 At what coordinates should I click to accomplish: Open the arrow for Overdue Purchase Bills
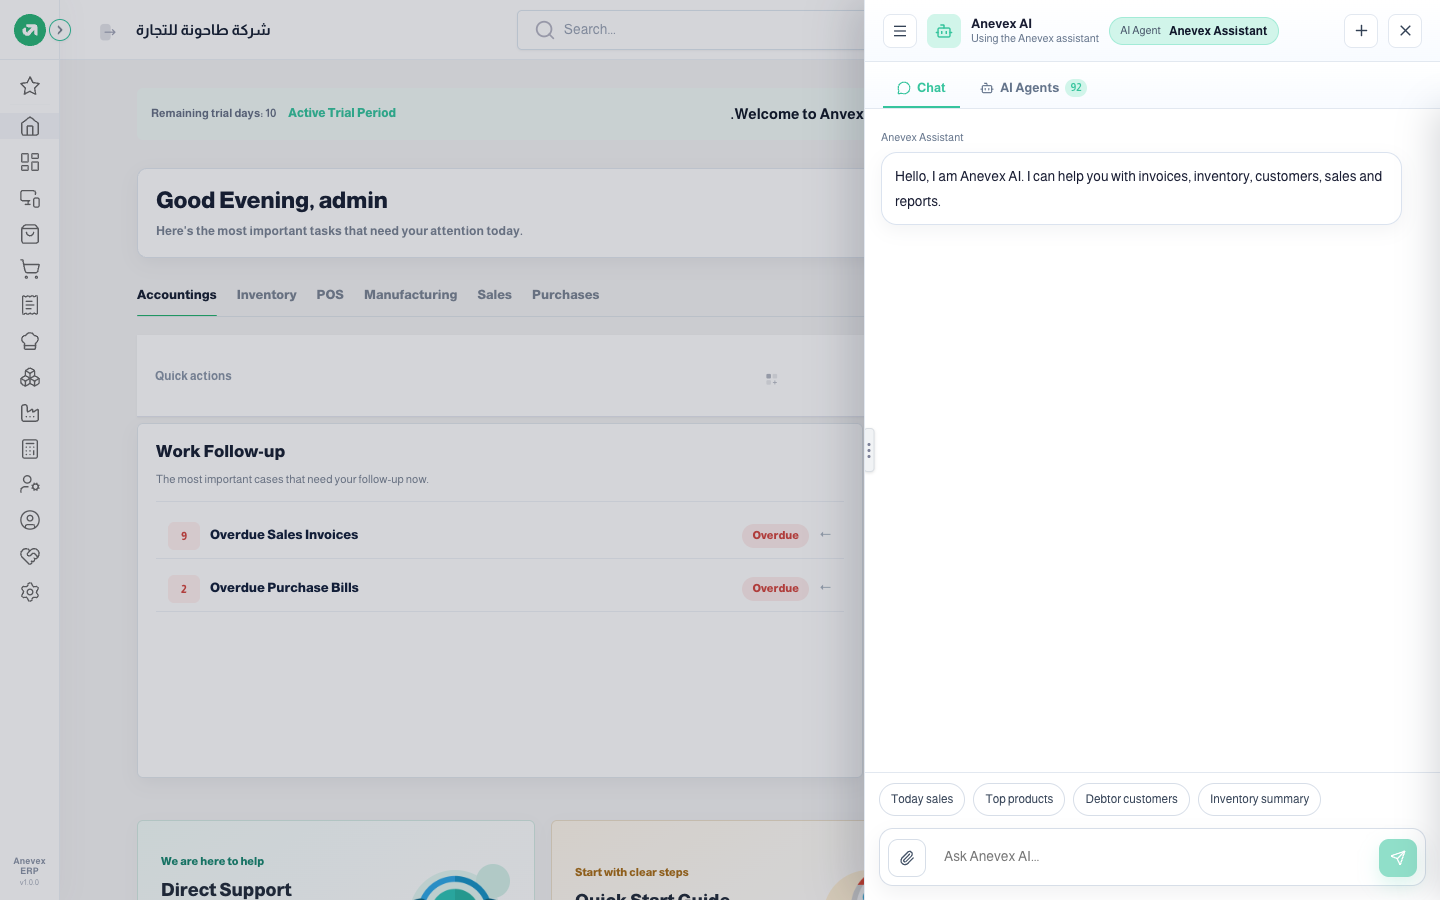click(825, 588)
